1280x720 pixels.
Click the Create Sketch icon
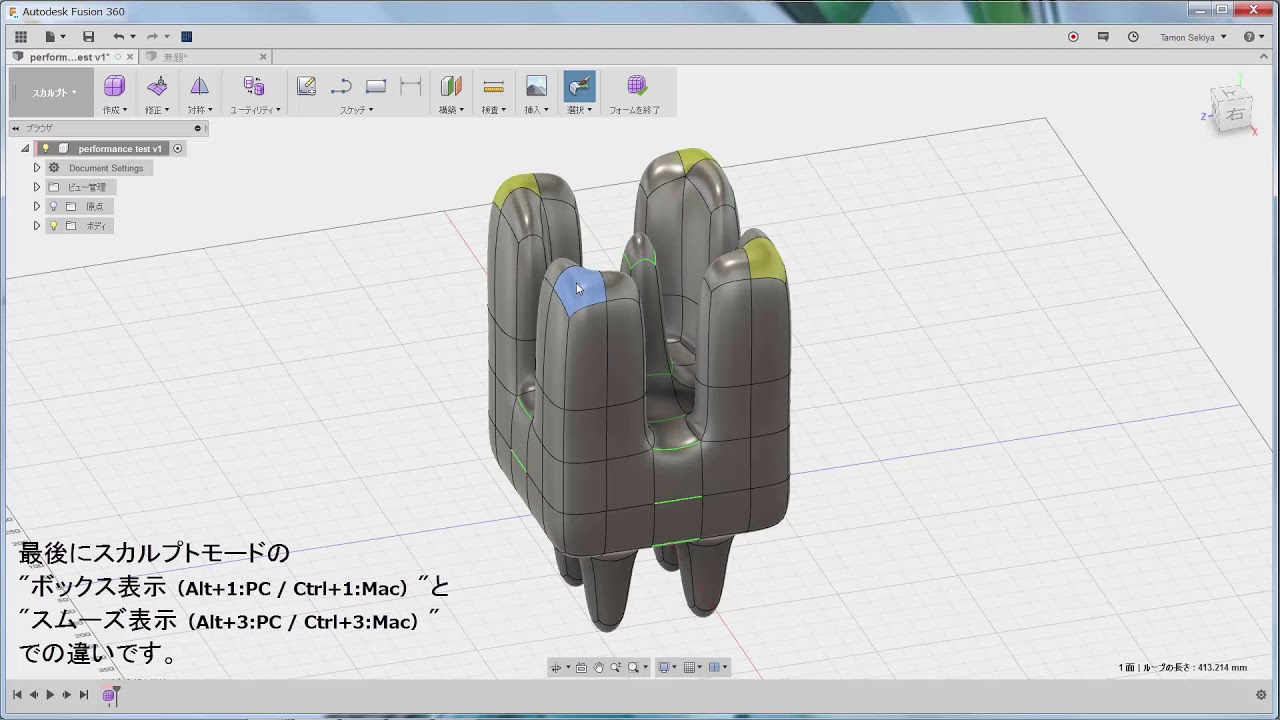pyautogui.click(x=306, y=86)
